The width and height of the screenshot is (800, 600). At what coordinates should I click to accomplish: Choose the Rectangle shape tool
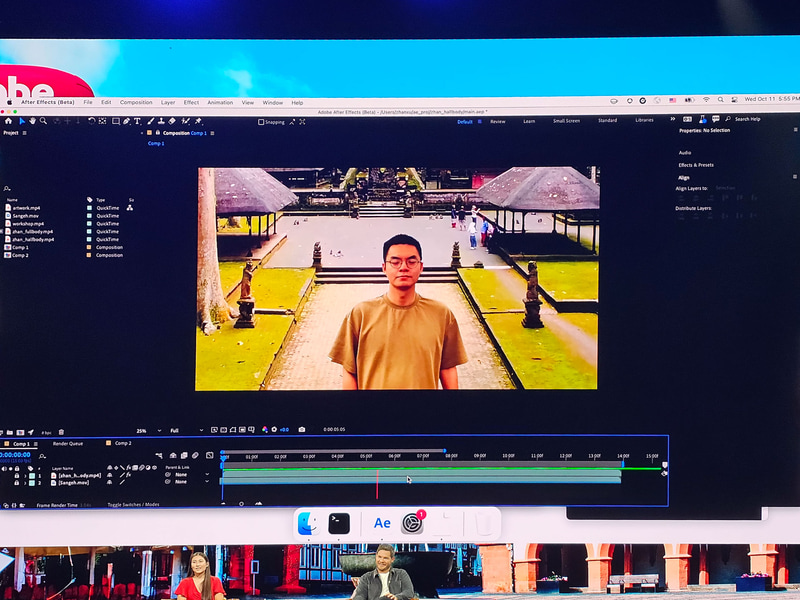[x=115, y=122]
